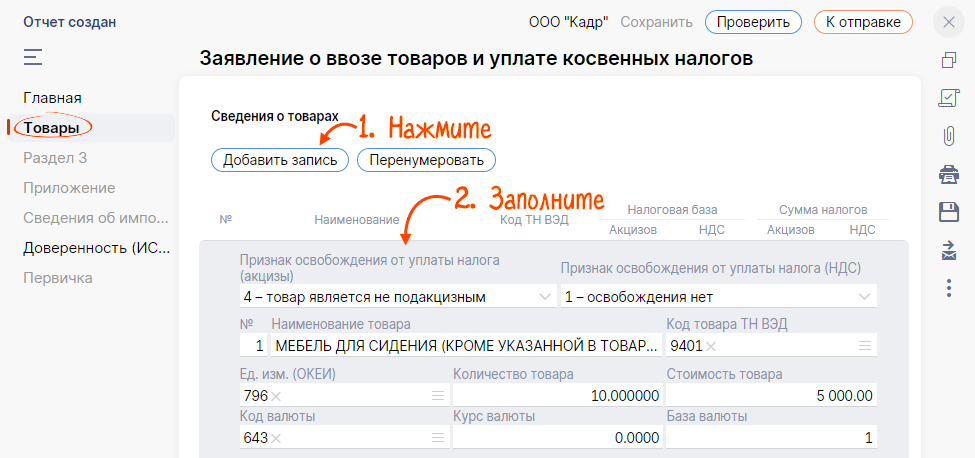Expand the excise exemption dropdown
975x458 pixels.
coord(544,297)
